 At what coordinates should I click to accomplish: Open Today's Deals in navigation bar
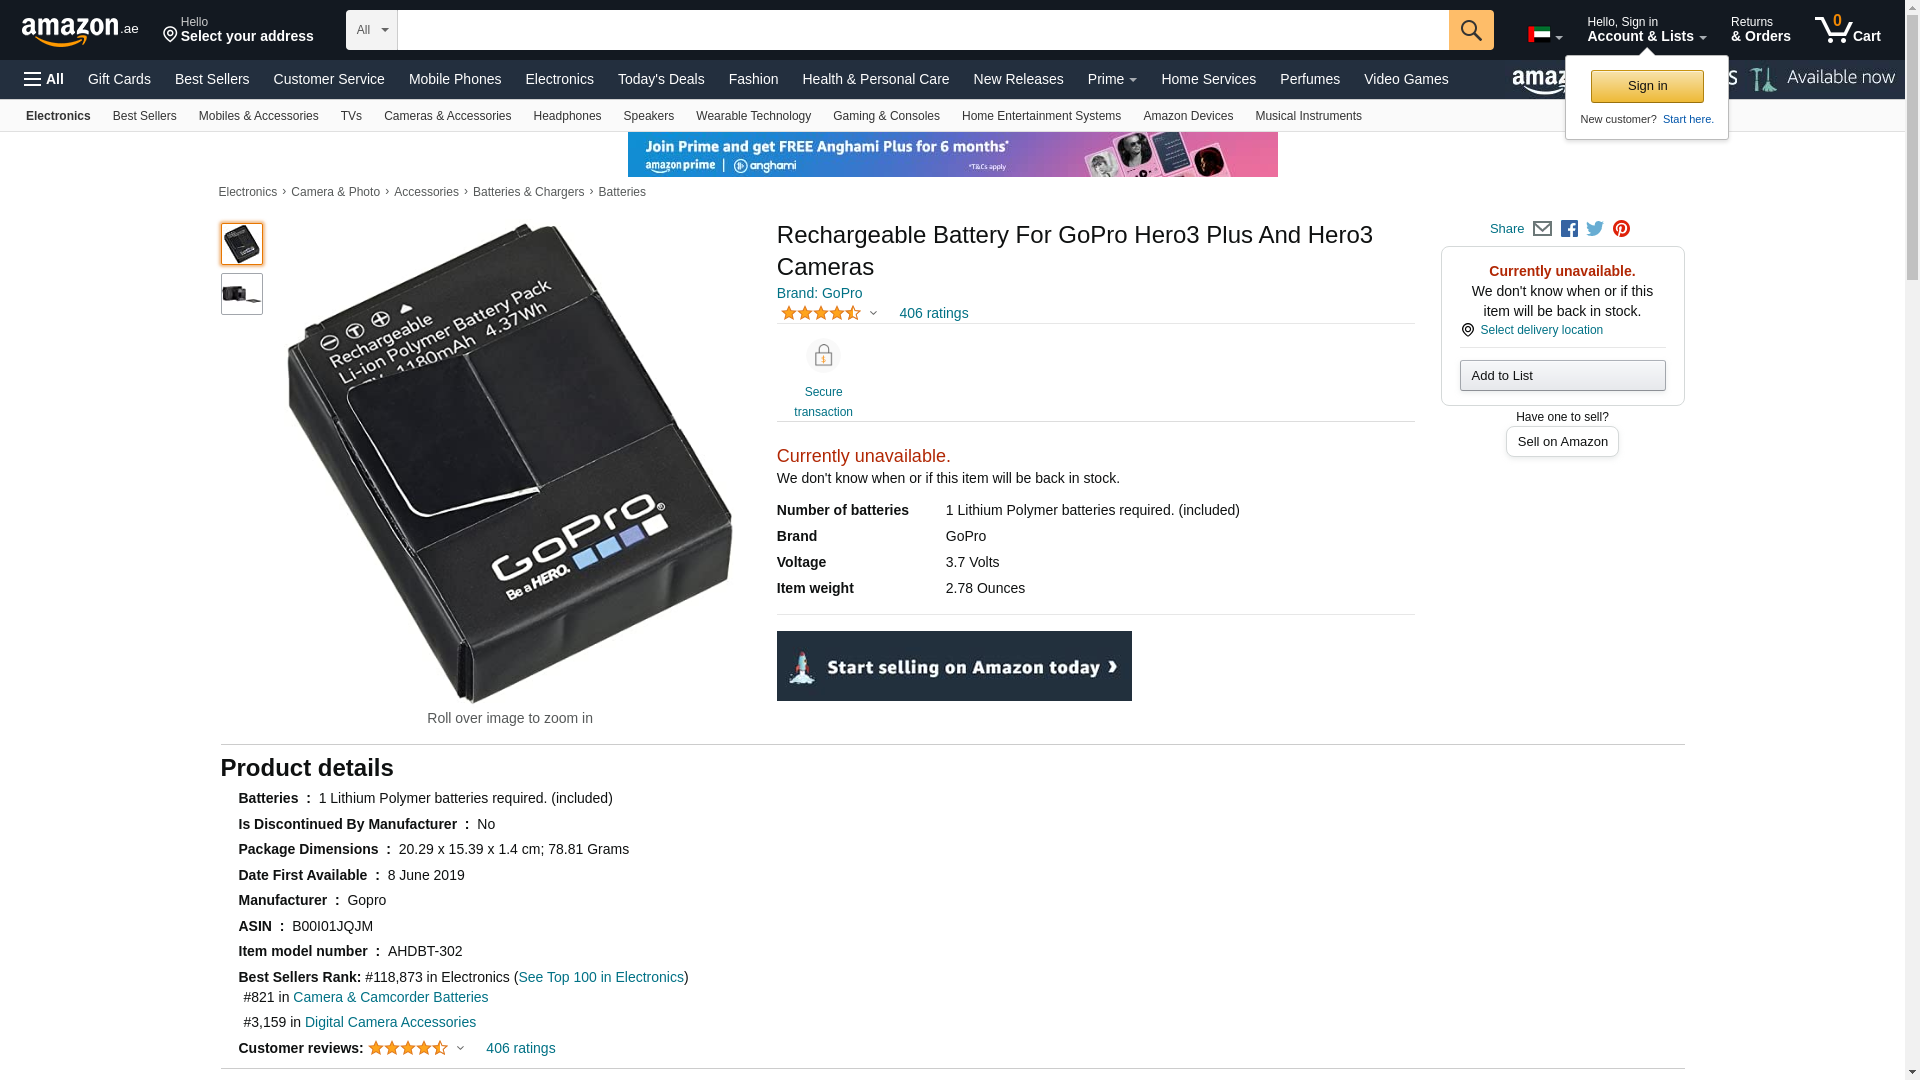[x=660, y=79]
